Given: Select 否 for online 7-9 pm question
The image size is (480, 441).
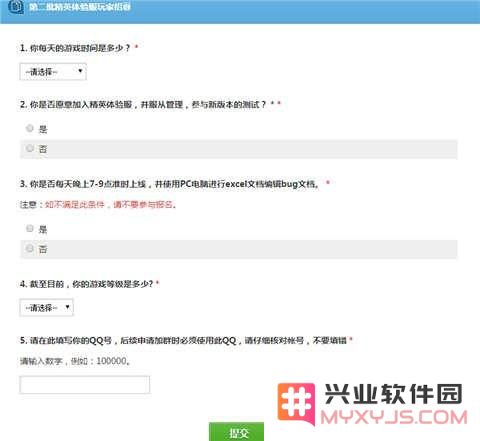Looking at the screenshot, I should pos(30,248).
